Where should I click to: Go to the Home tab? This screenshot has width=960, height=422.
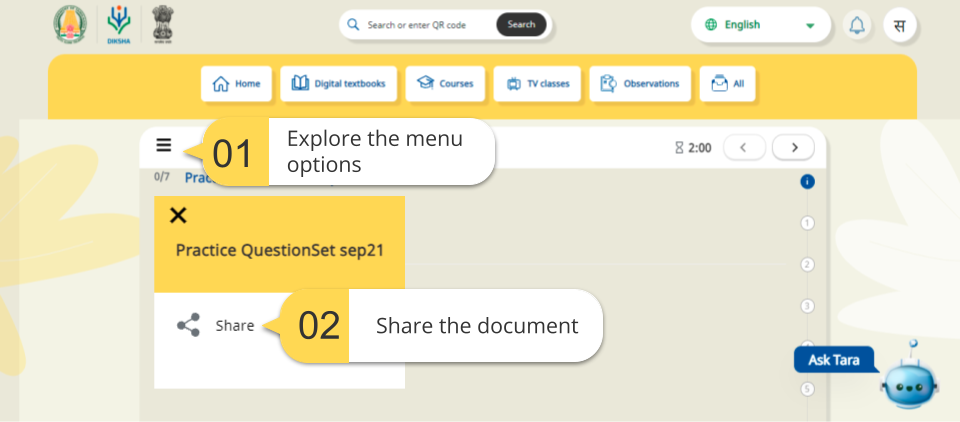[x=236, y=84]
